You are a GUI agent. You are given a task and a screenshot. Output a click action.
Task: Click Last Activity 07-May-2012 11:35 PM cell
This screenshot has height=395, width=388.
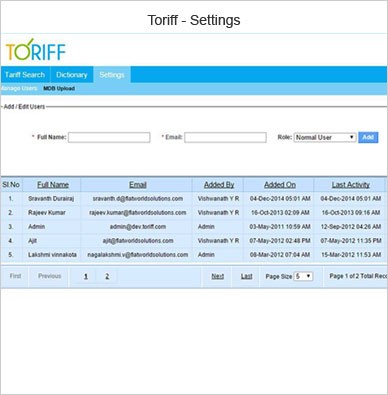(351, 241)
